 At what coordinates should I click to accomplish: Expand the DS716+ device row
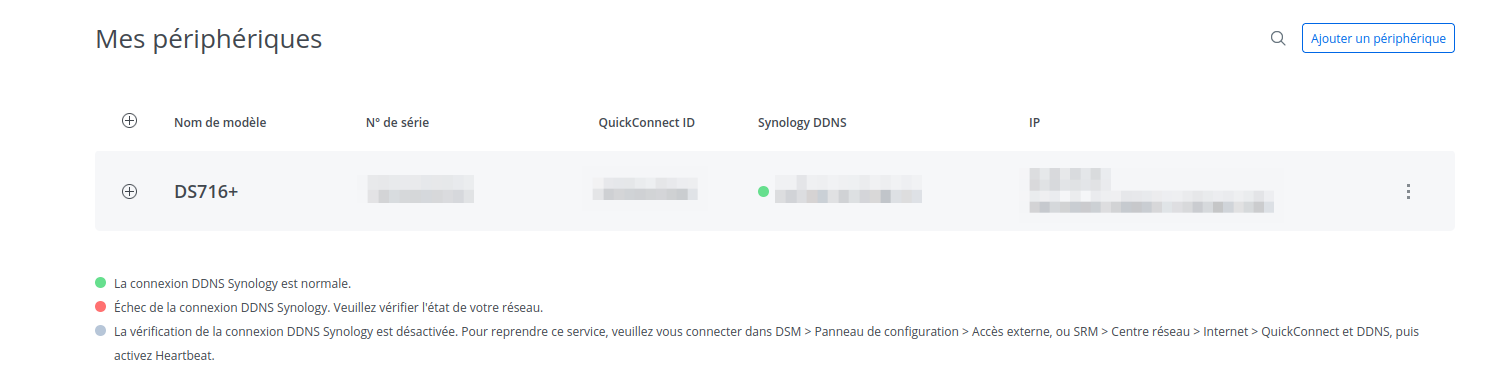click(x=129, y=192)
